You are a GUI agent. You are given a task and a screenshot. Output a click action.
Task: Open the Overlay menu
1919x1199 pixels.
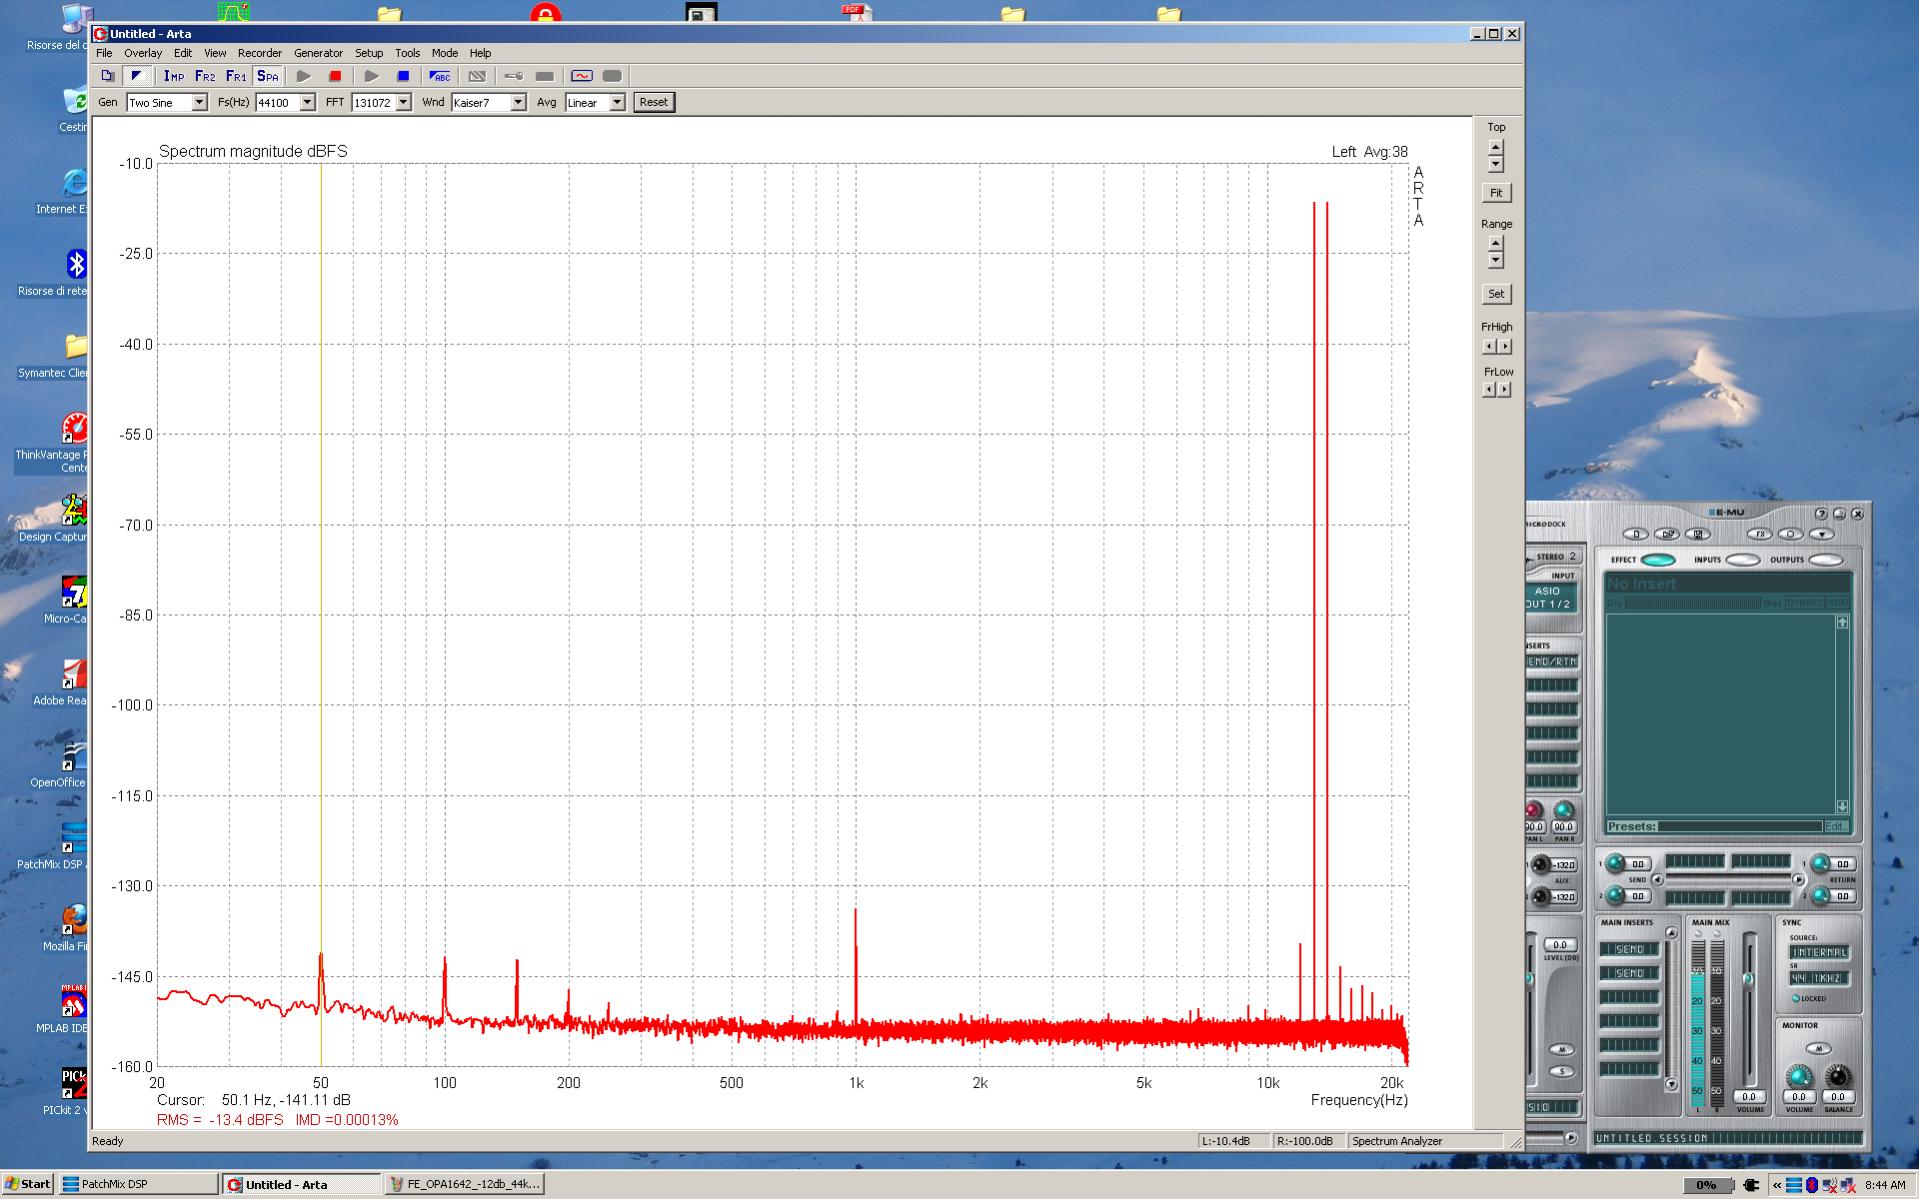[143, 53]
